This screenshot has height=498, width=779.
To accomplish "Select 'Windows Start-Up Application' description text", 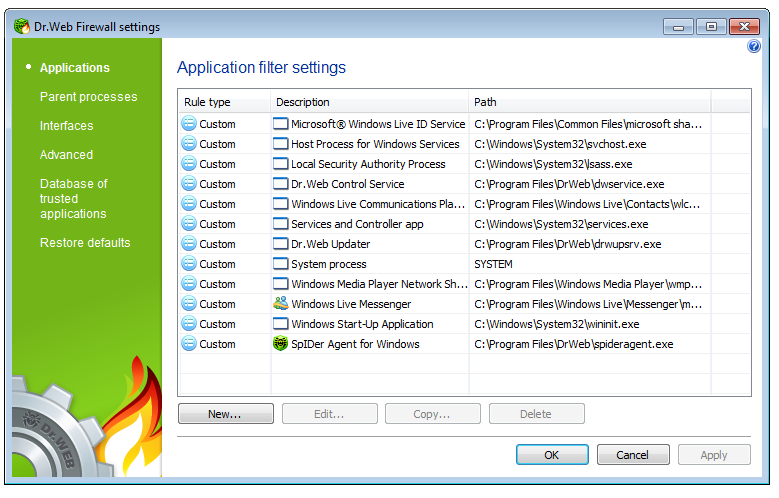I will tap(362, 324).
